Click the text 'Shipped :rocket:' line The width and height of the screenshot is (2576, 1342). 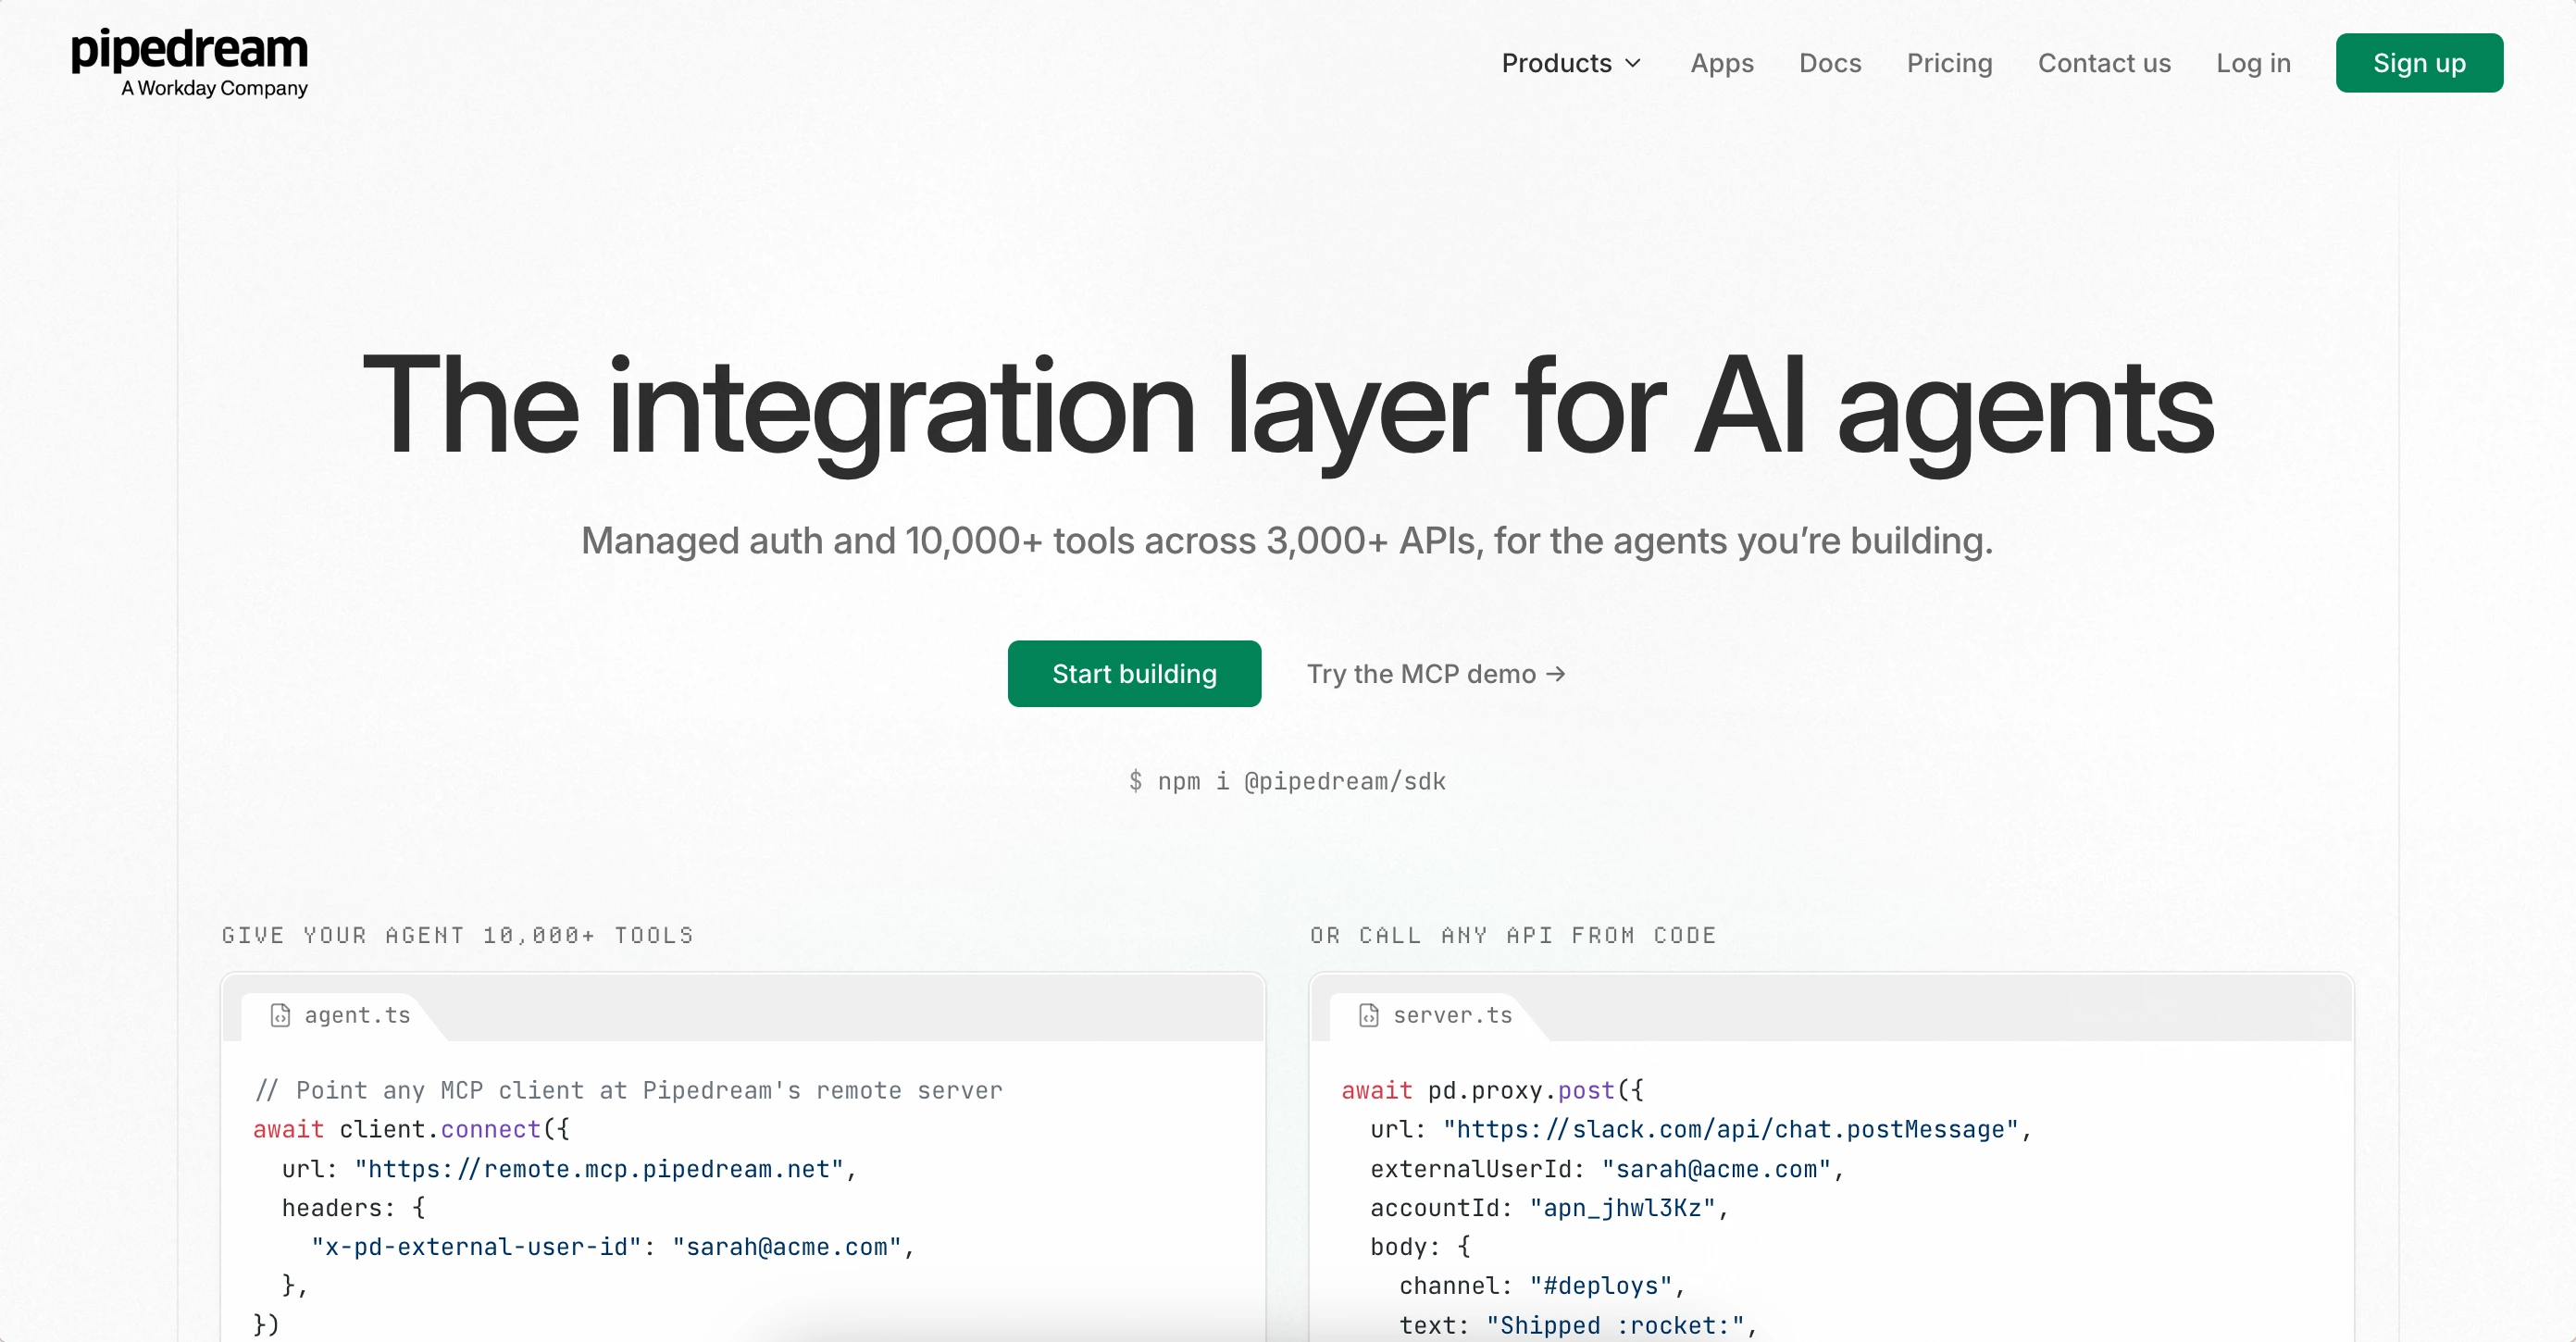pos(1578,1325)
